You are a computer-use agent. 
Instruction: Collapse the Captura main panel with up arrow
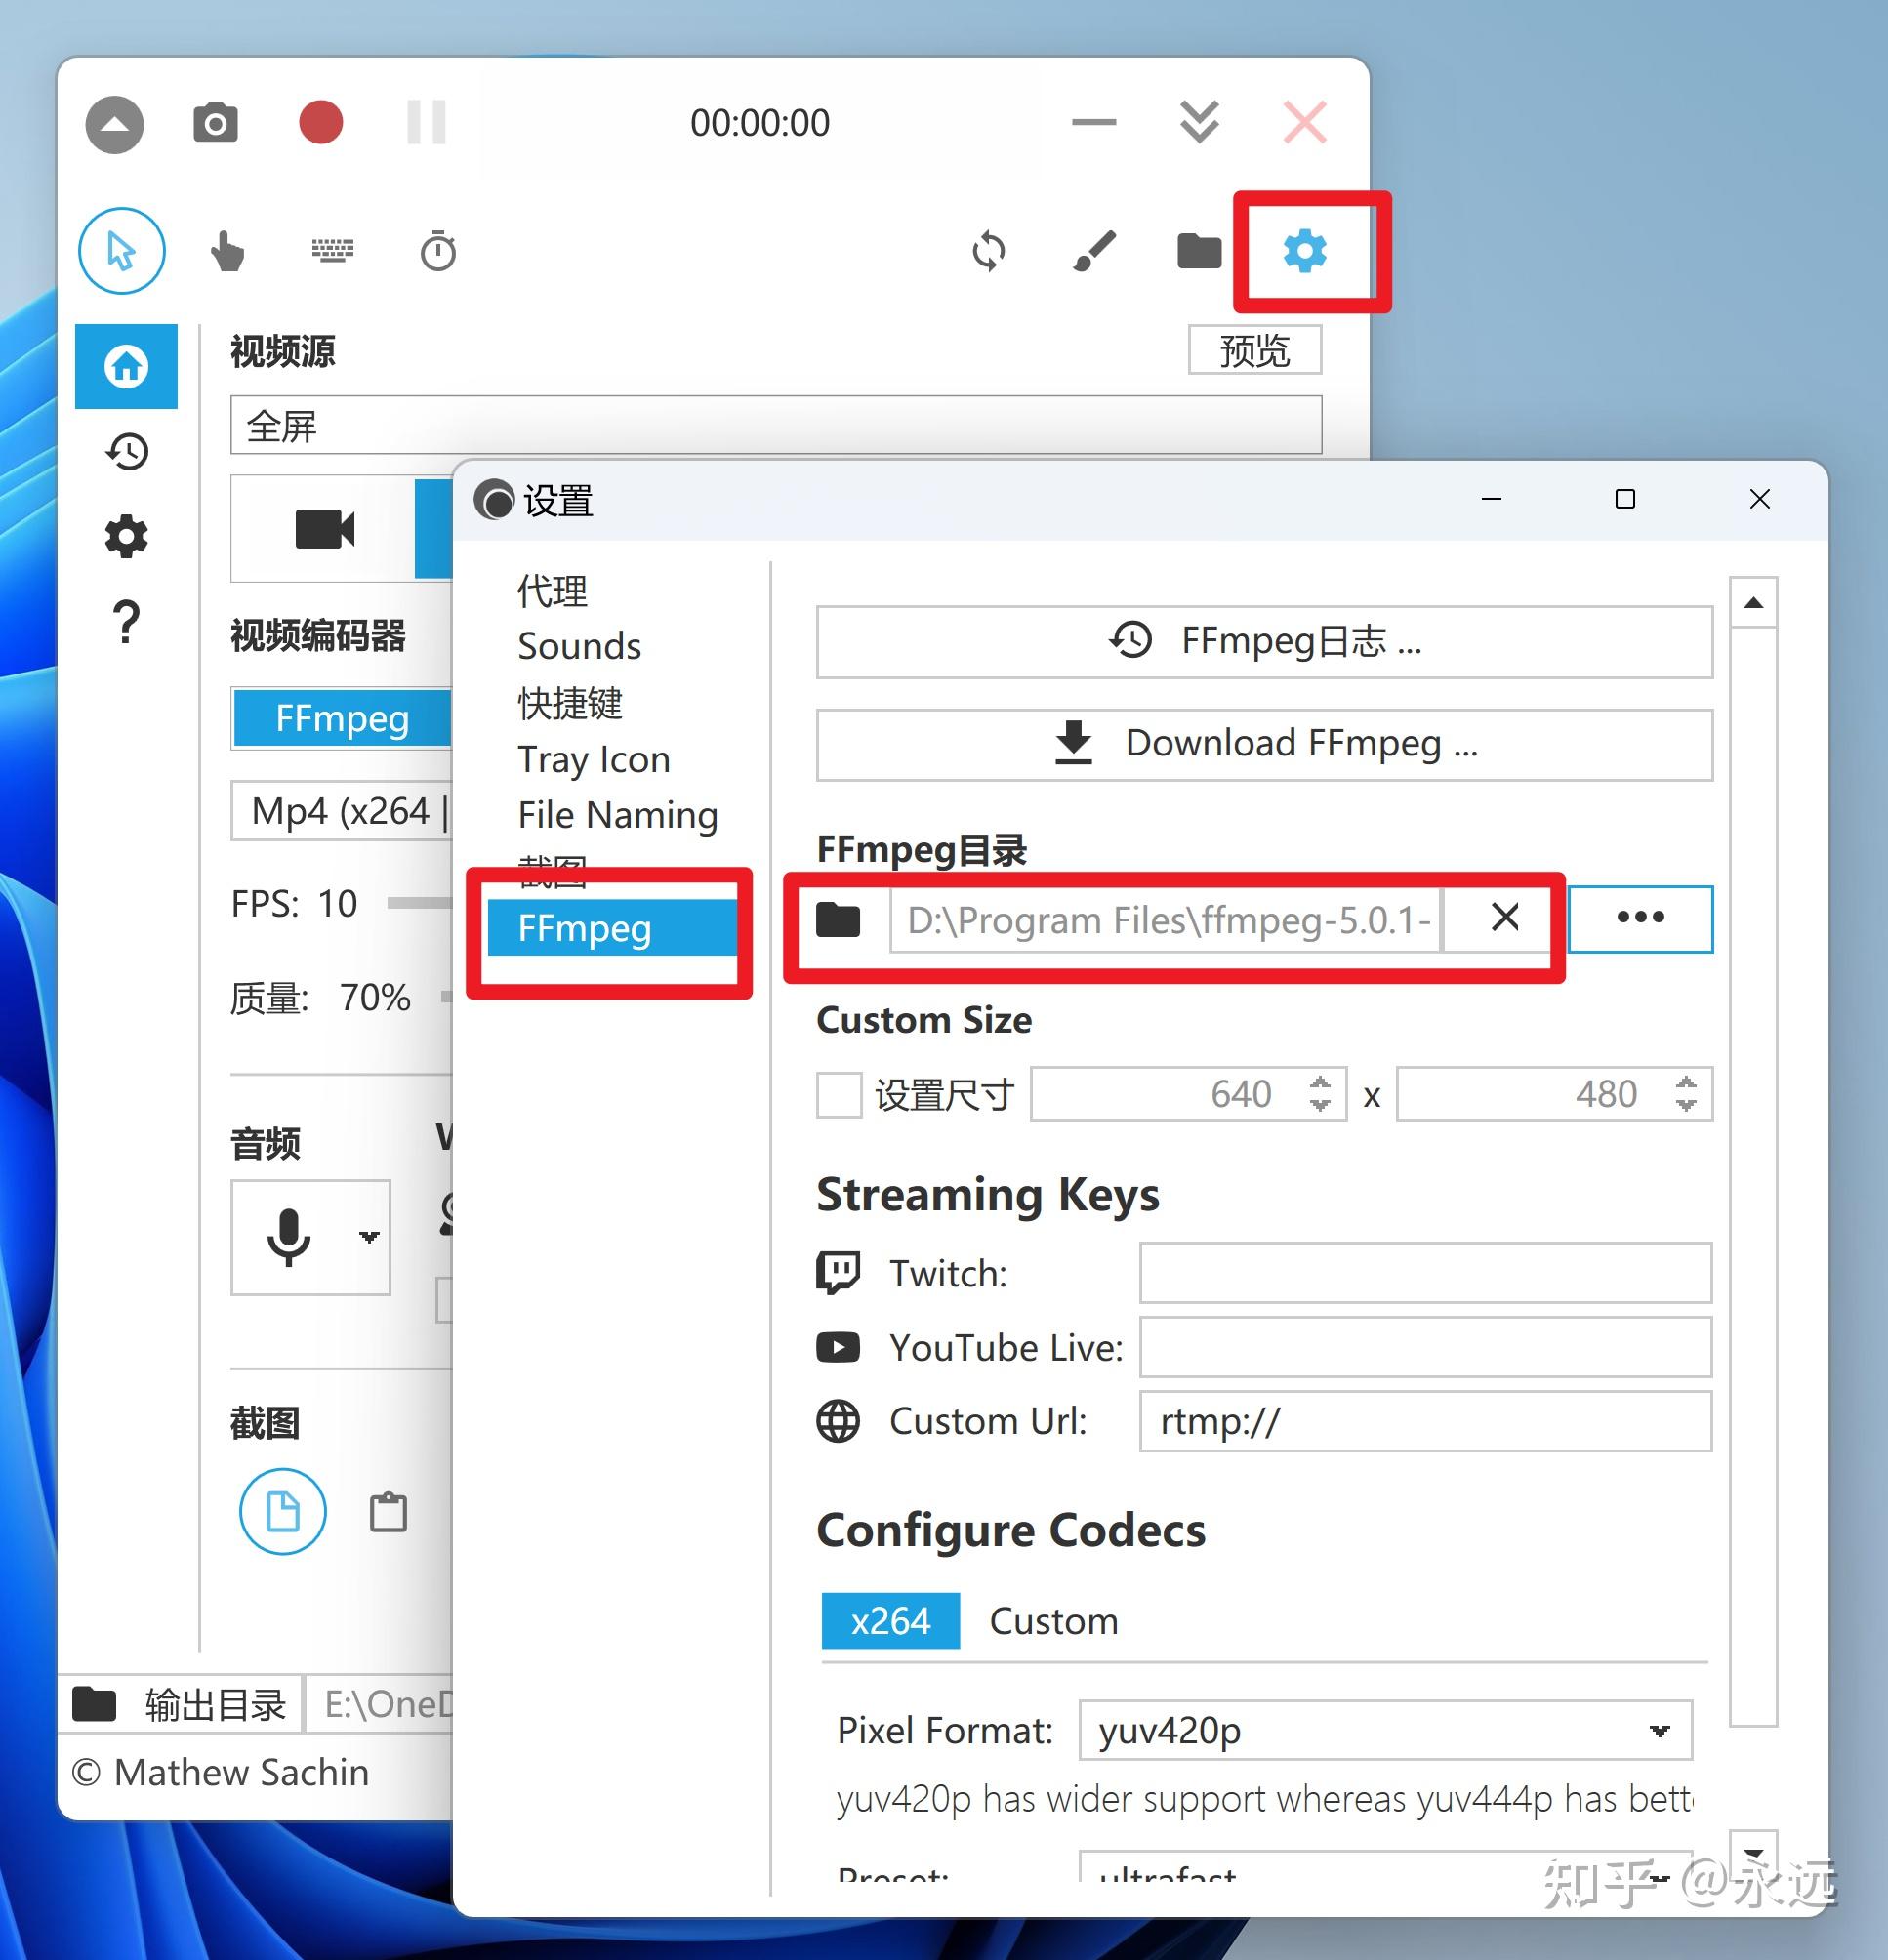115,124
